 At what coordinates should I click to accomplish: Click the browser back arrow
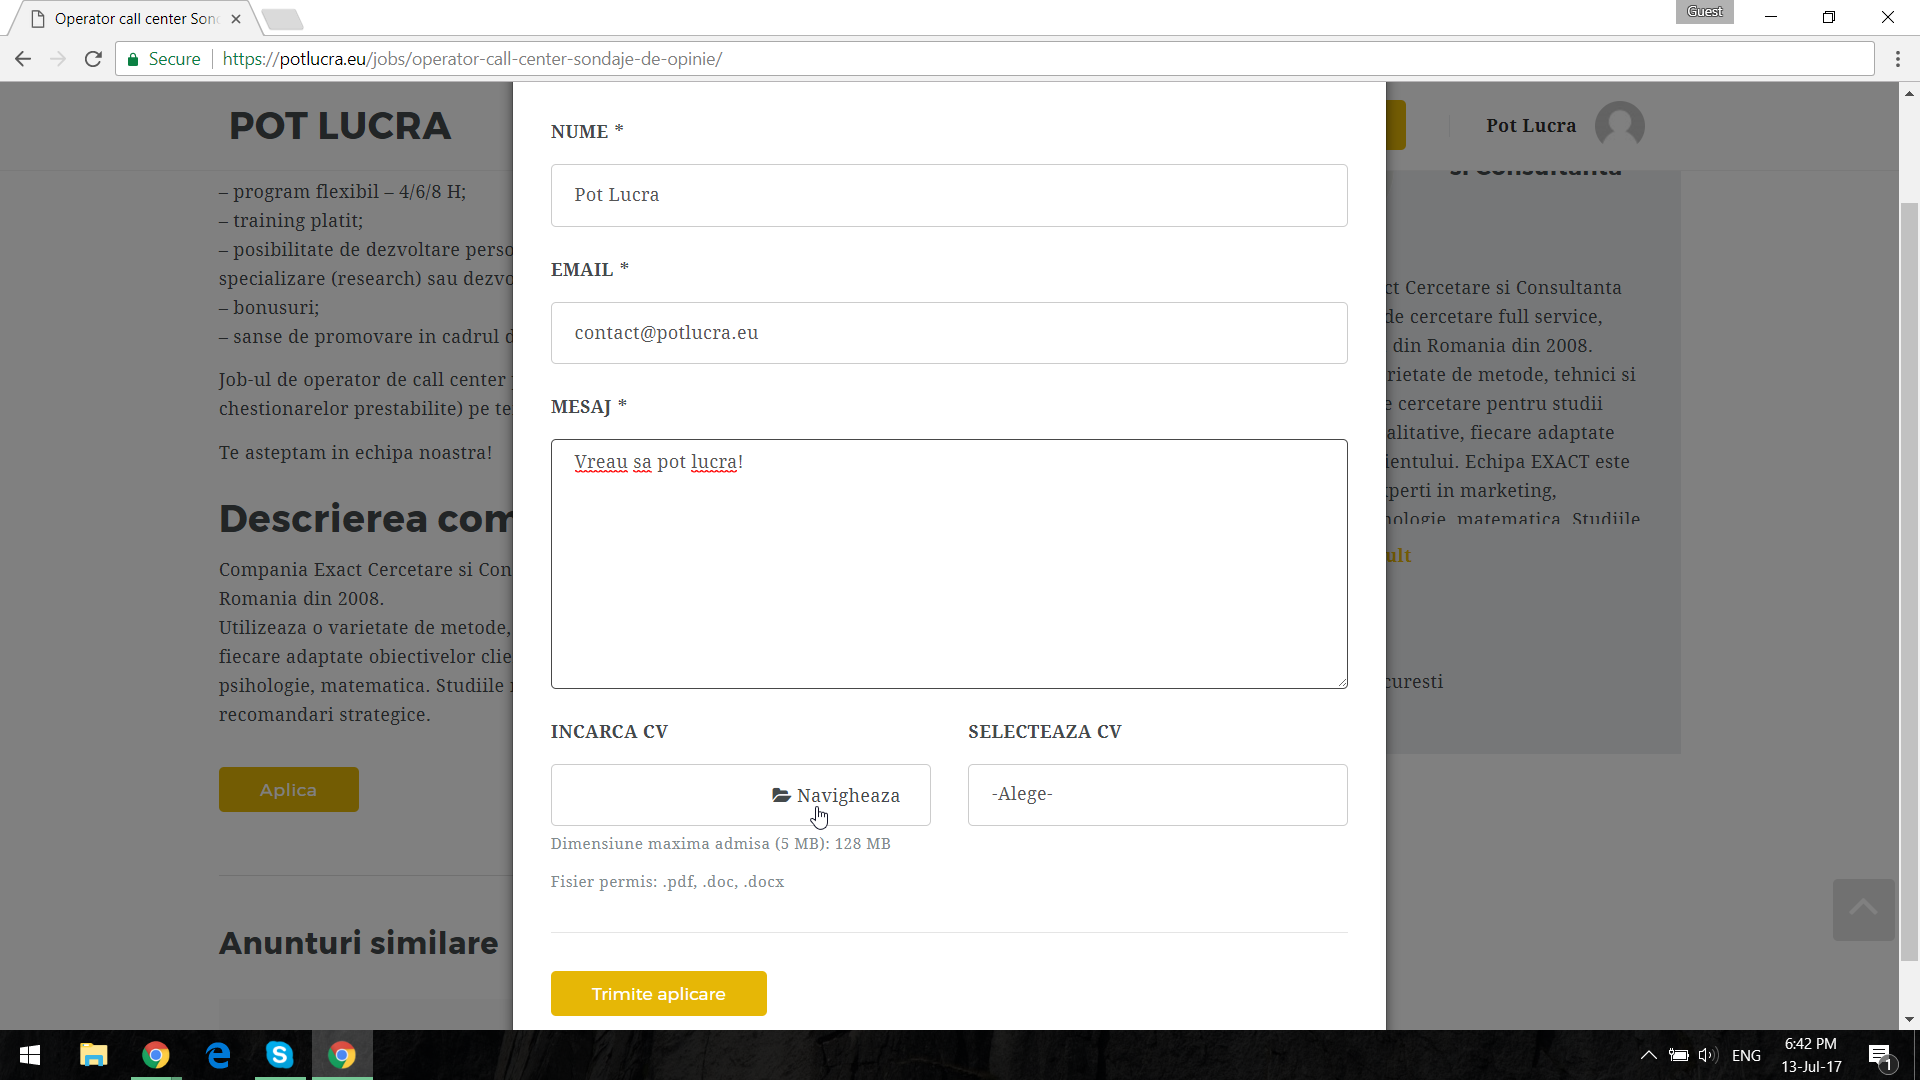(x=23, y=59)
